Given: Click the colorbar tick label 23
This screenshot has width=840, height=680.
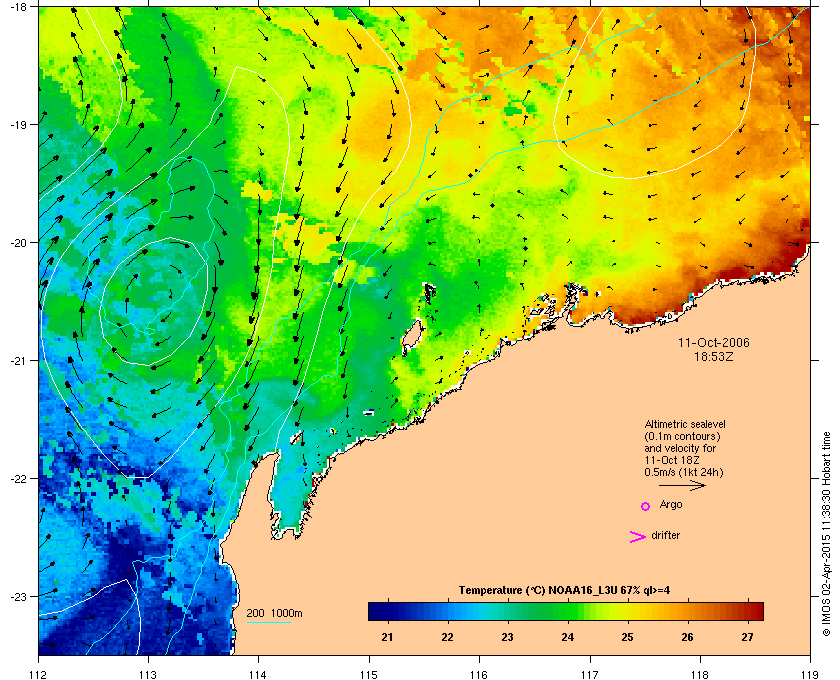Looking at the screenshot, I should point(507,637).
